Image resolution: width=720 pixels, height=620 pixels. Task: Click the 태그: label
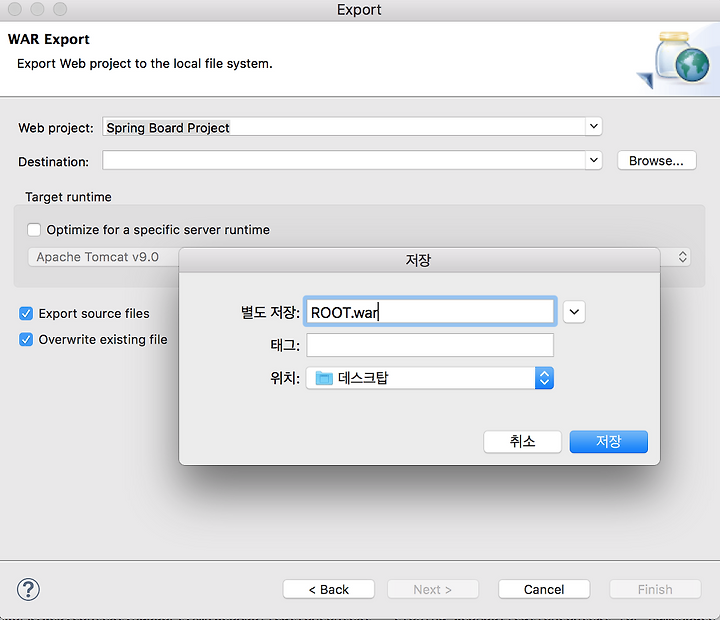point(285,345)
